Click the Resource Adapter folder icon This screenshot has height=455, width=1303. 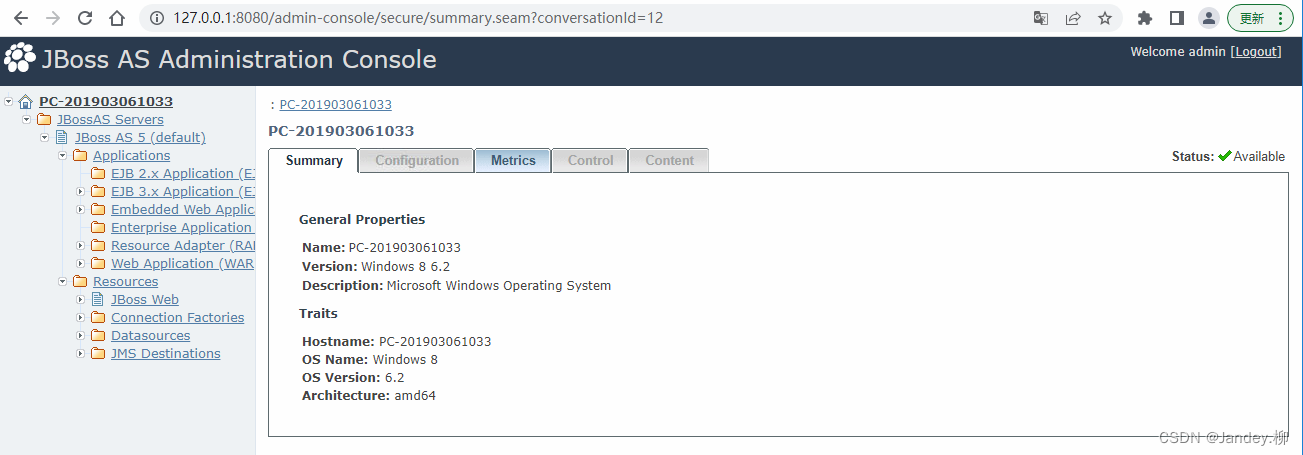pyautogui.click(x=98, y=246)
